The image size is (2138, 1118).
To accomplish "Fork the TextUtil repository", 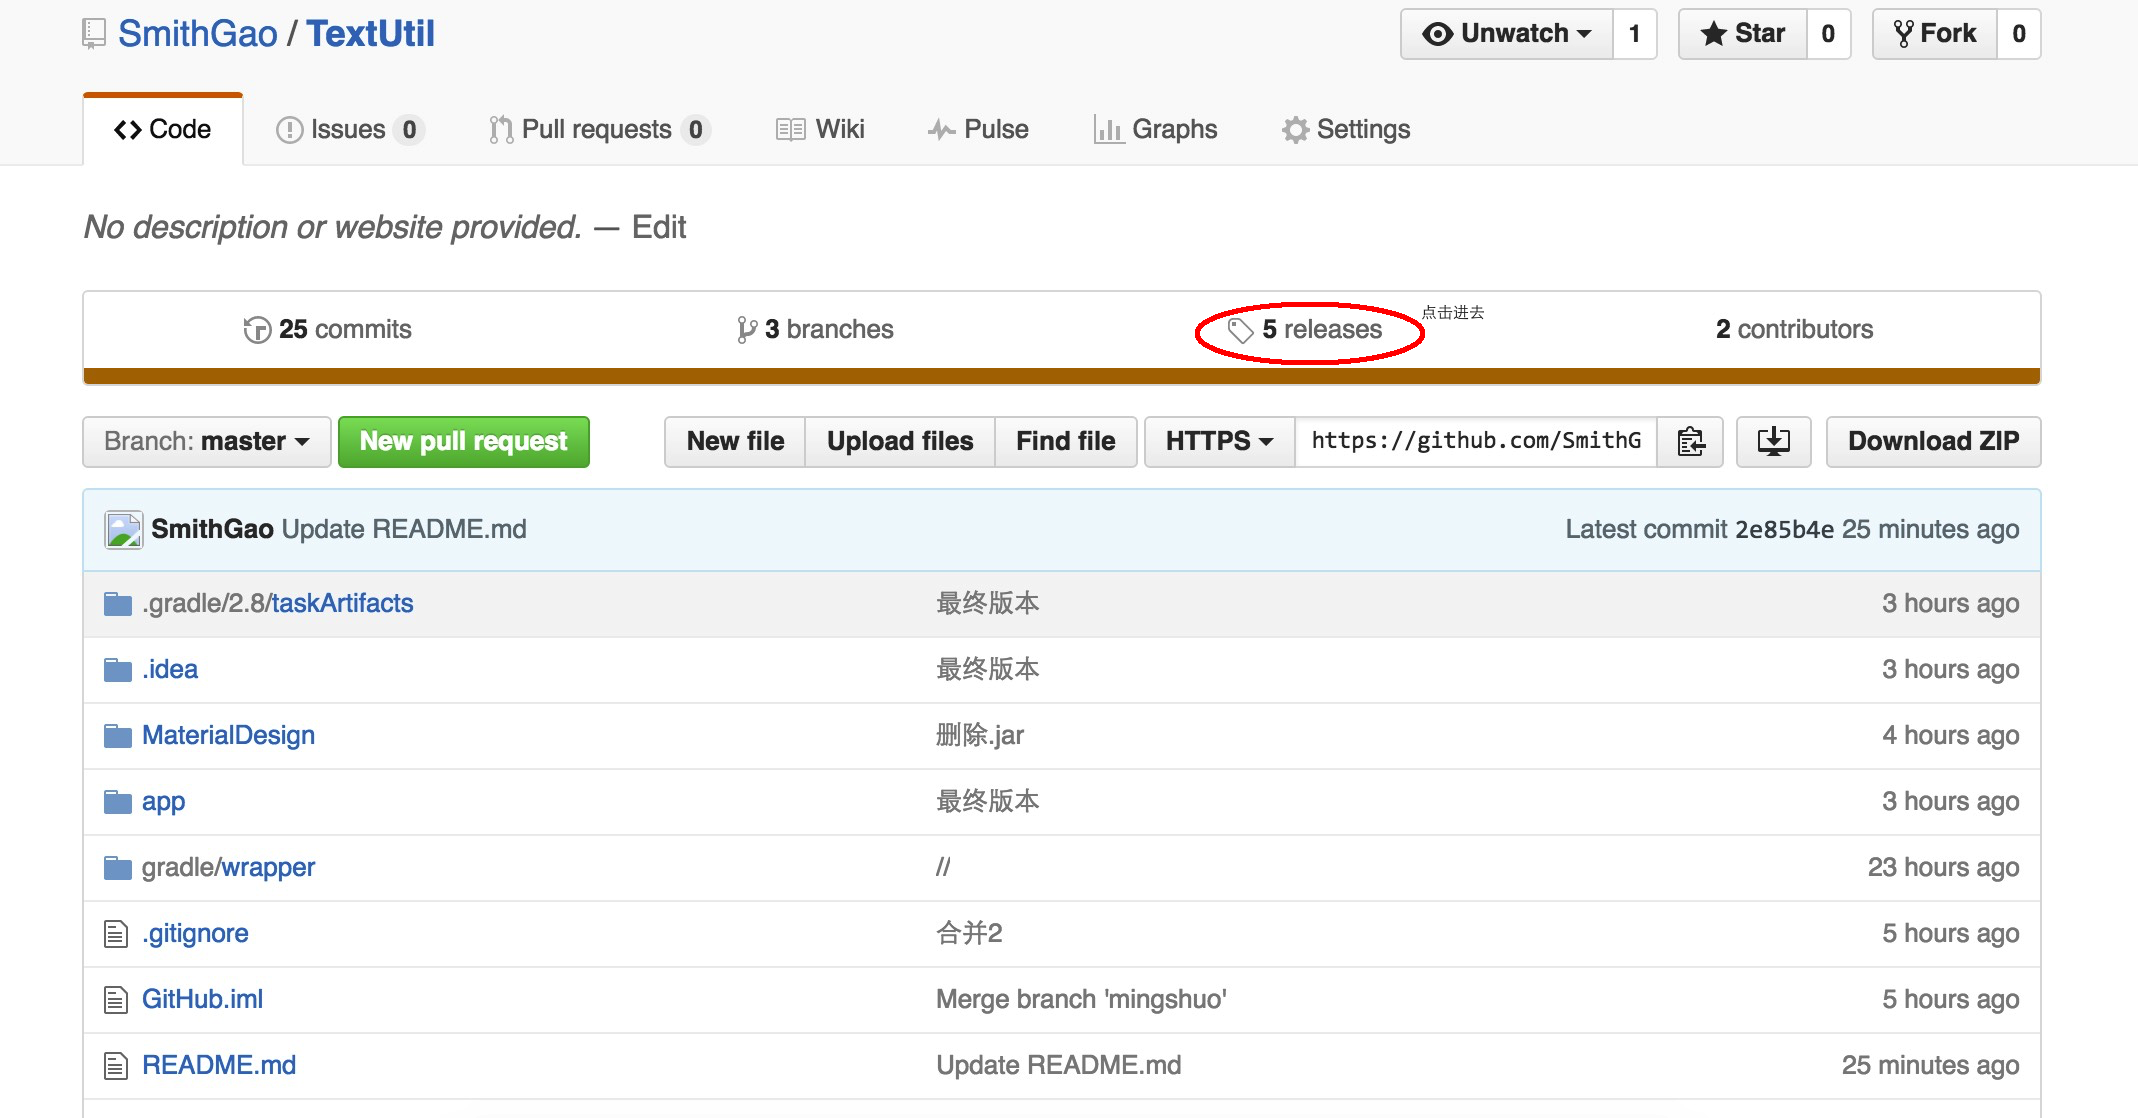I will (x=1935, y=34).
